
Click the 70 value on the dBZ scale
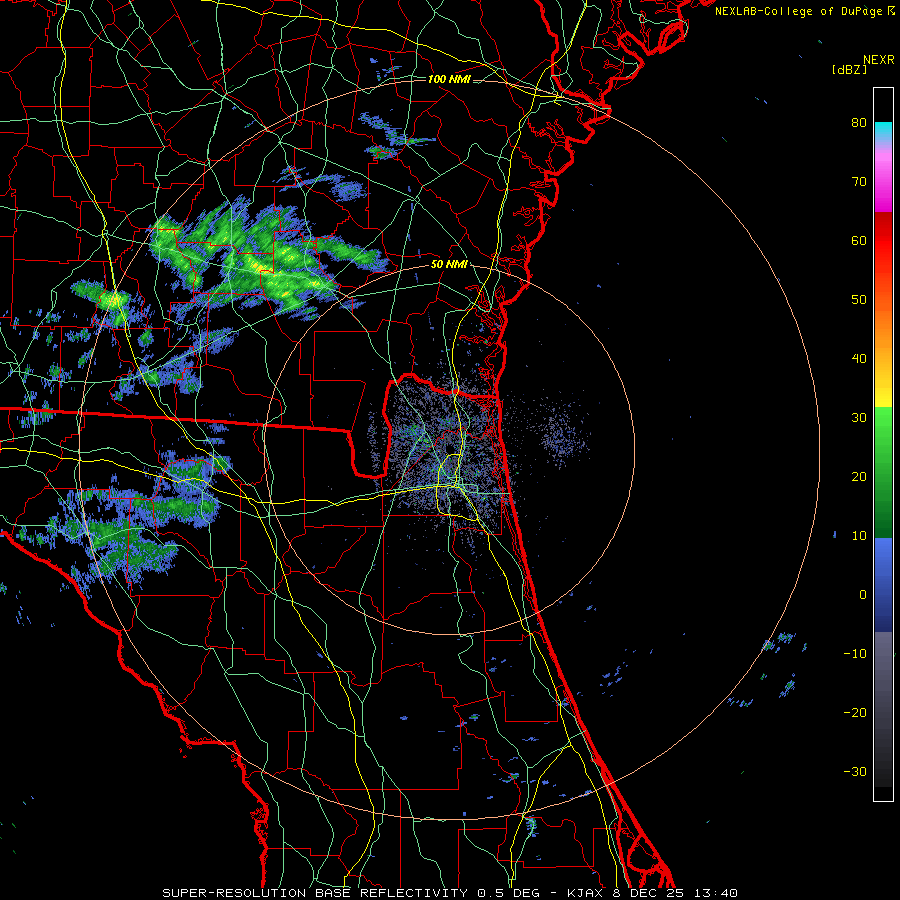point(859,181)
